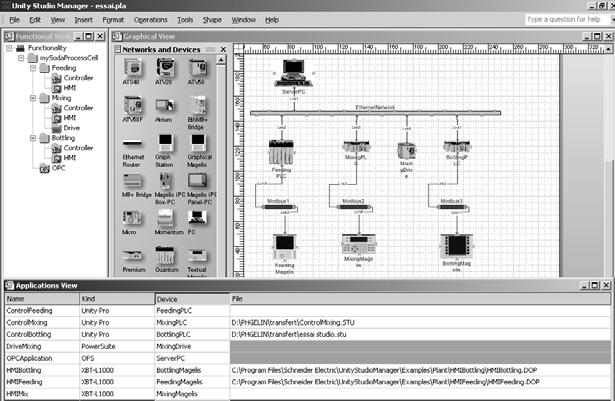Pick the Premium PLC device icon
Image resolution: width=615 pixels, height=401 pixels.
coord(133,255)
